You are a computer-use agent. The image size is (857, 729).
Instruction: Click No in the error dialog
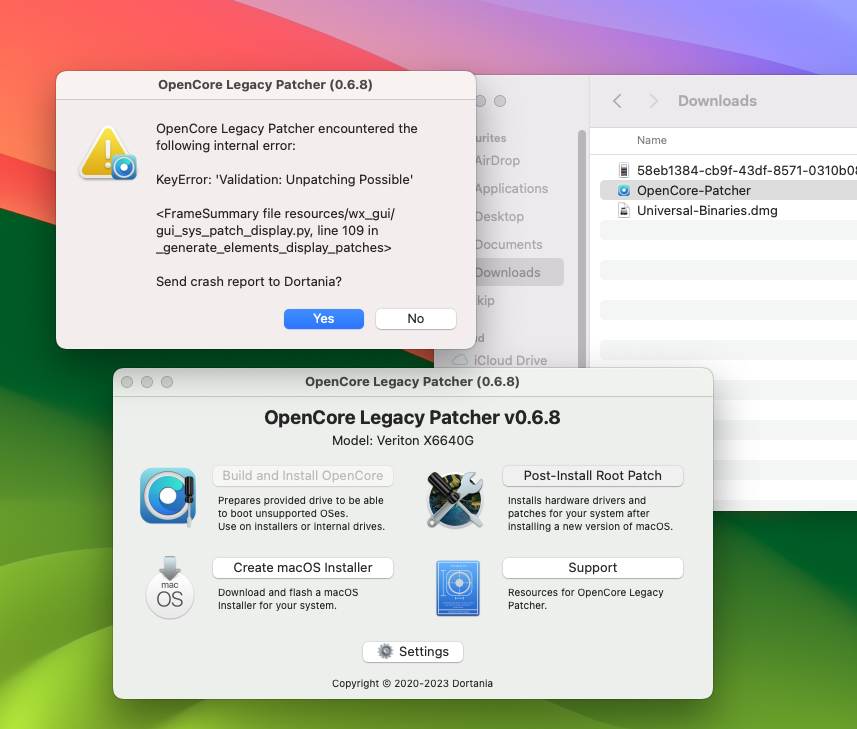pos(415,319)
